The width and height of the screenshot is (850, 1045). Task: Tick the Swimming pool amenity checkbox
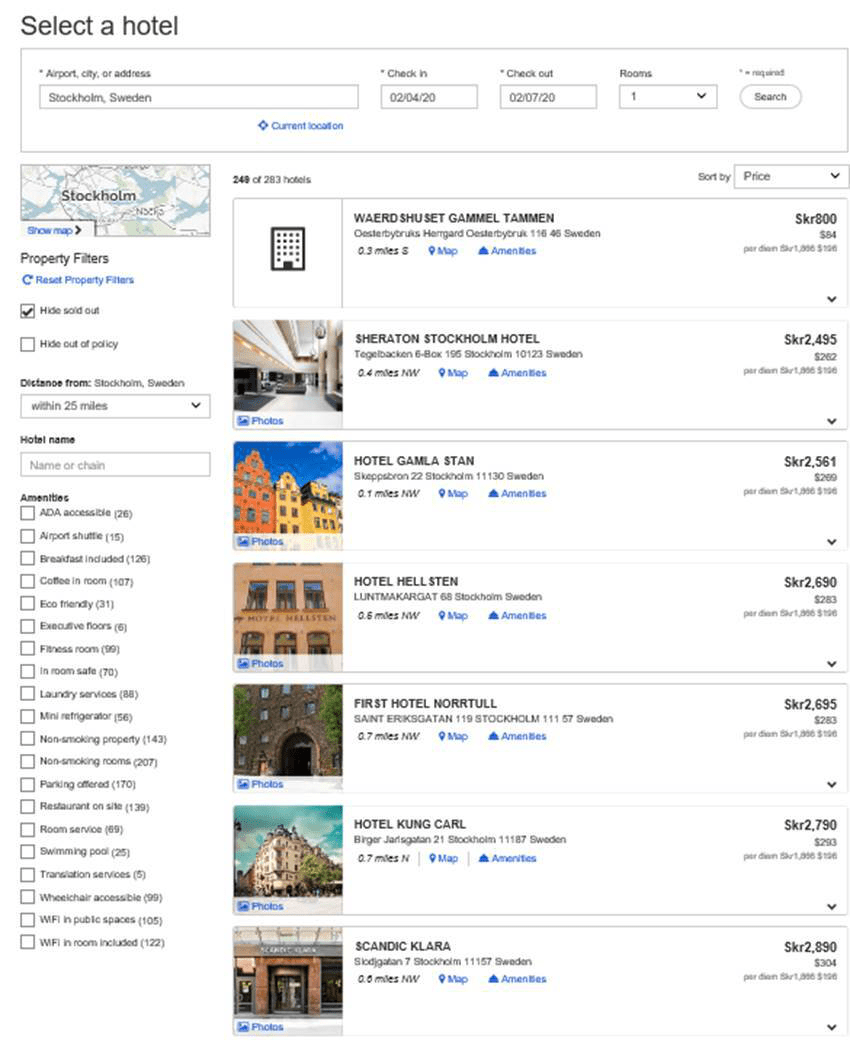(28, 852)
